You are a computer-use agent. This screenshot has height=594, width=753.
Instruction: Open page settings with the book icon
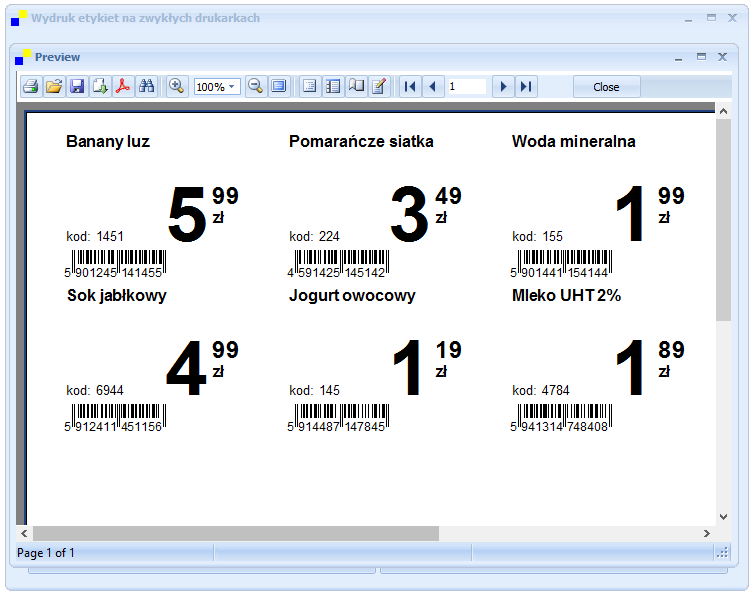pyautogui.click(x=356, y=87)
